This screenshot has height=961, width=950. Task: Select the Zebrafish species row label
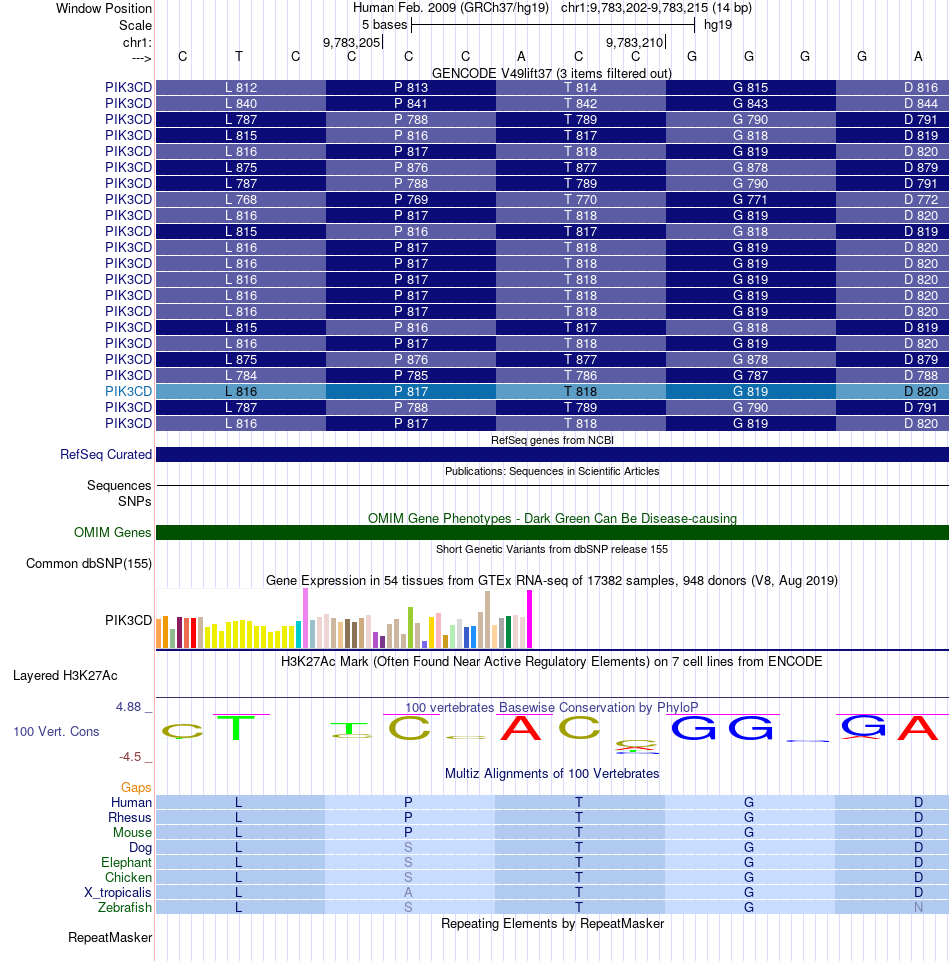coord(124,907)
